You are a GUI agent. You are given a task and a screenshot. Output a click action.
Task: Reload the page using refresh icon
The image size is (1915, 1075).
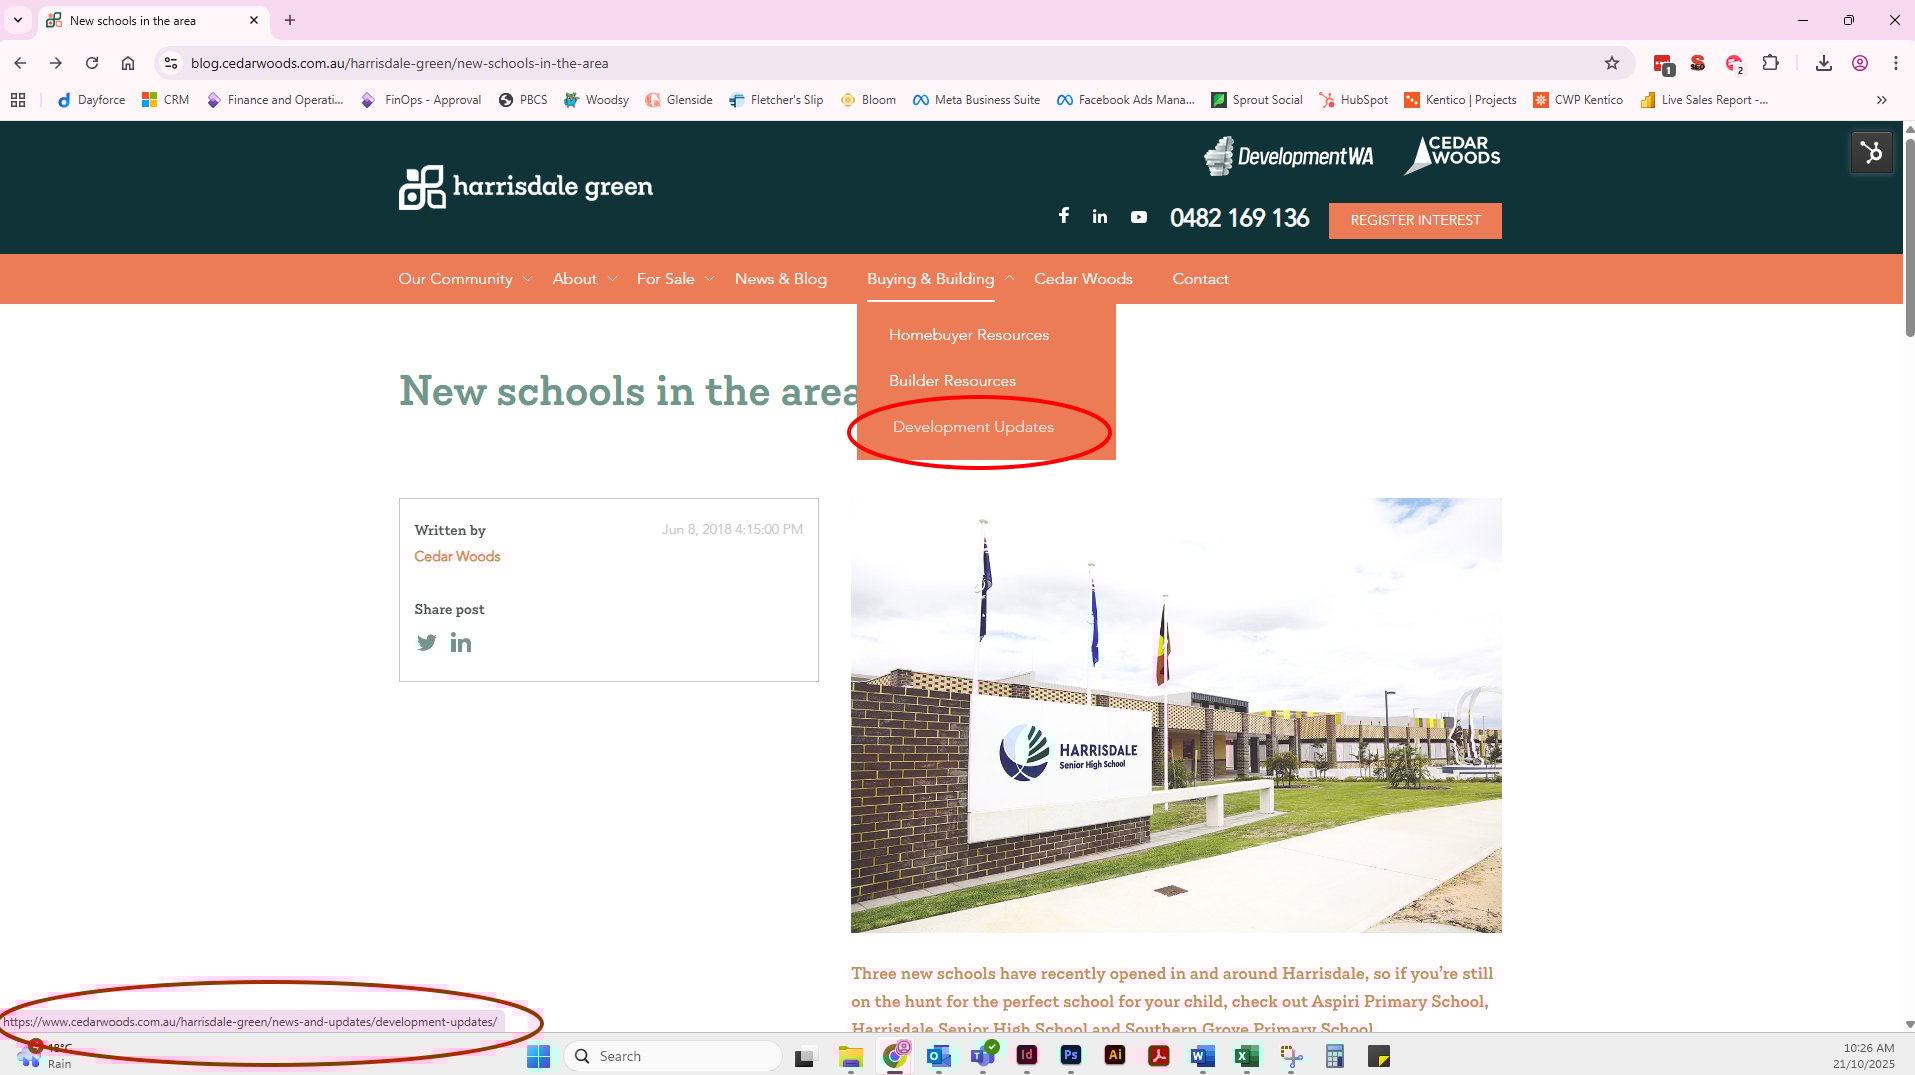[92, 63]
